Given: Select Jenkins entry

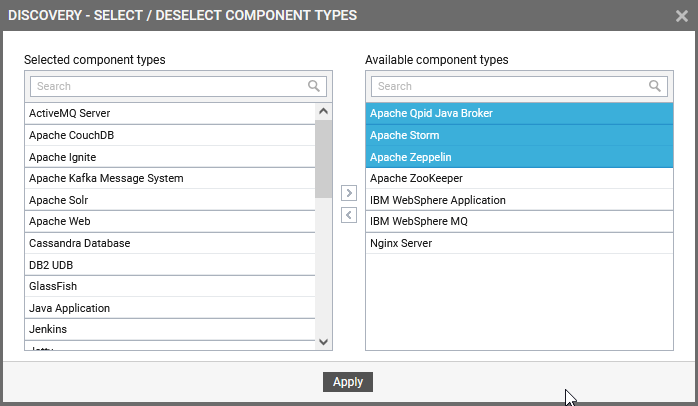Looking at the screenshot, I should click(170, 329).
